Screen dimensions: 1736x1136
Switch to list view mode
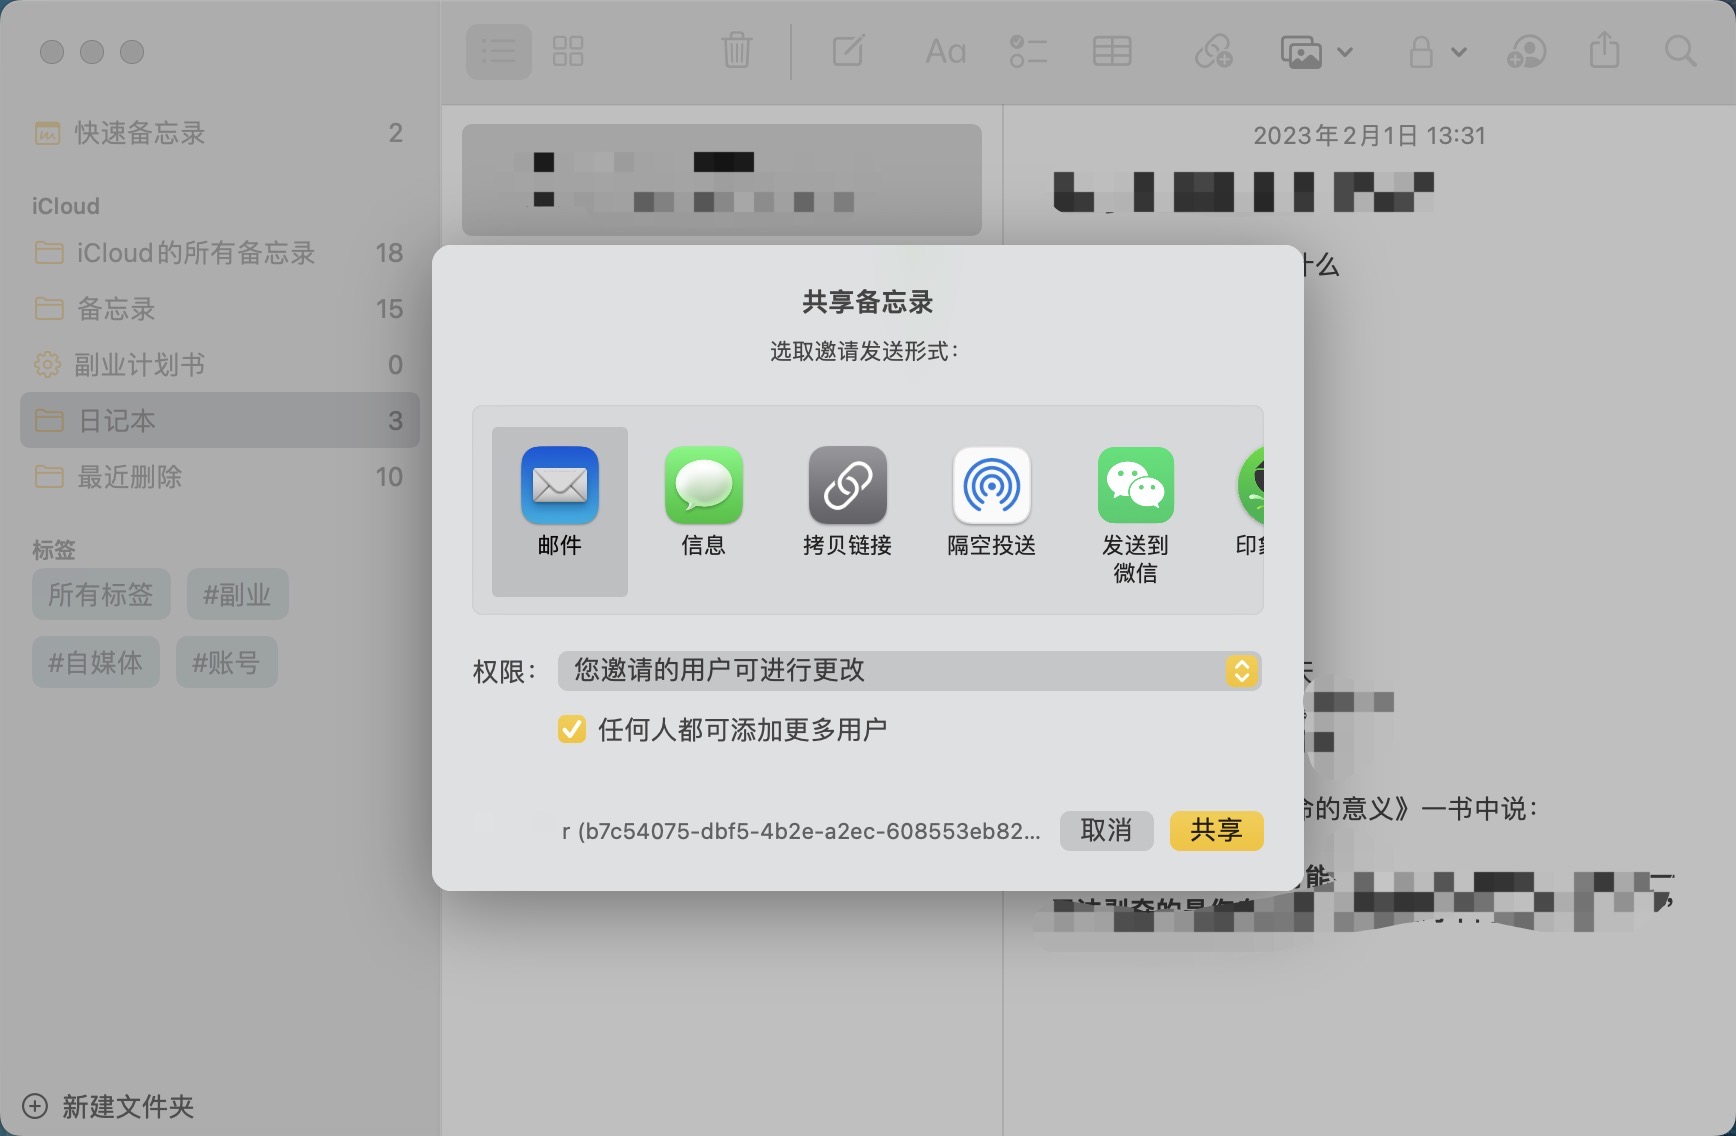pos(498,51)
